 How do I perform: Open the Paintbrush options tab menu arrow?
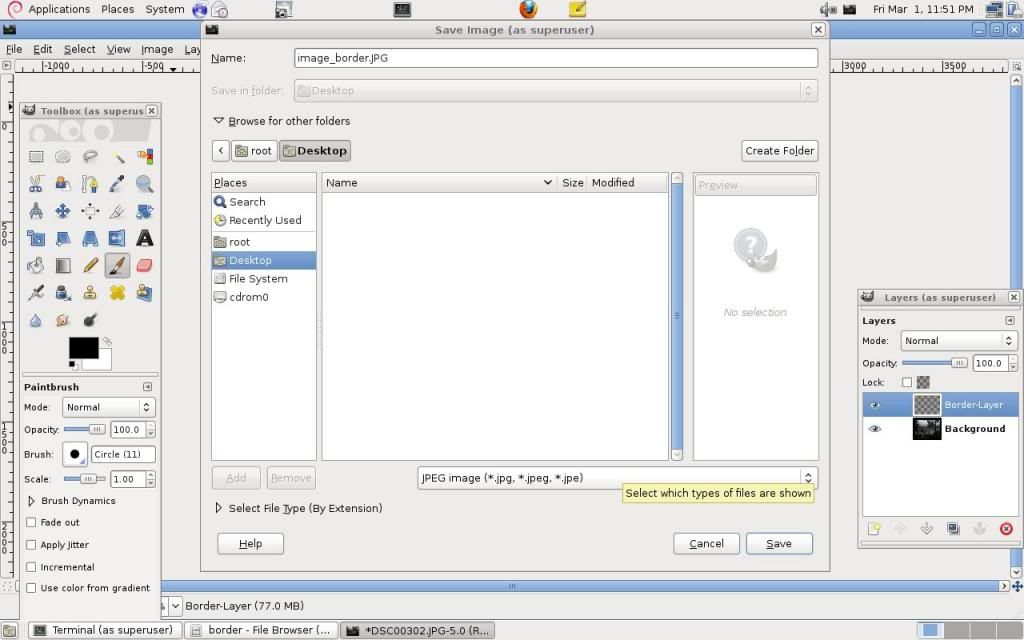(148, 387)
